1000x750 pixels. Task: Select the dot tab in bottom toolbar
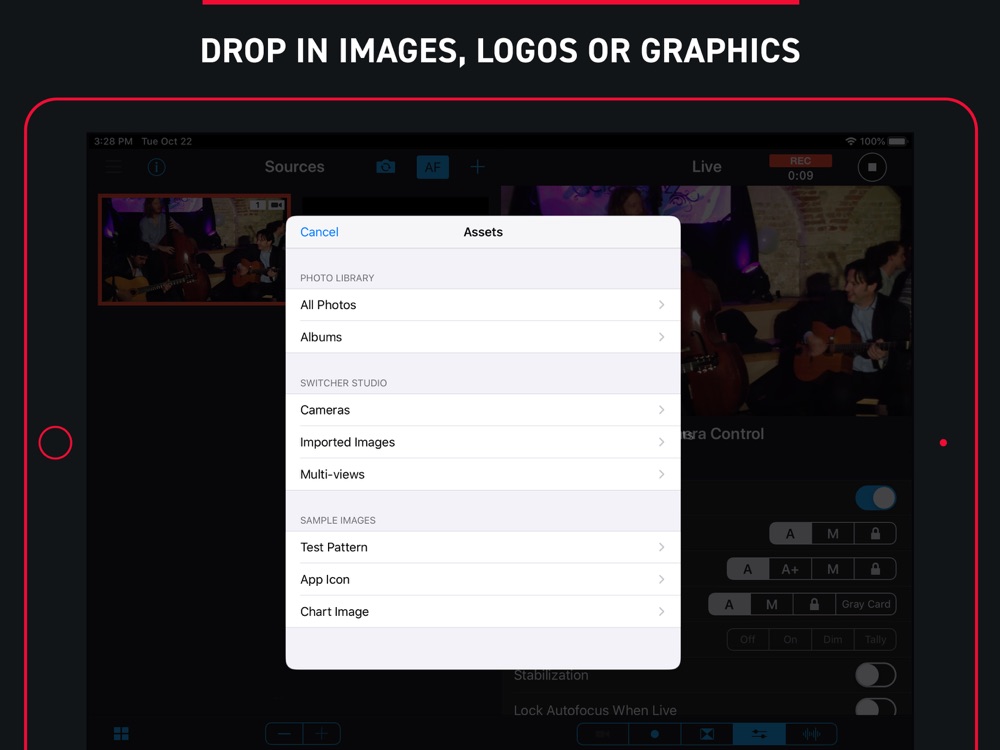pos(654,734)
